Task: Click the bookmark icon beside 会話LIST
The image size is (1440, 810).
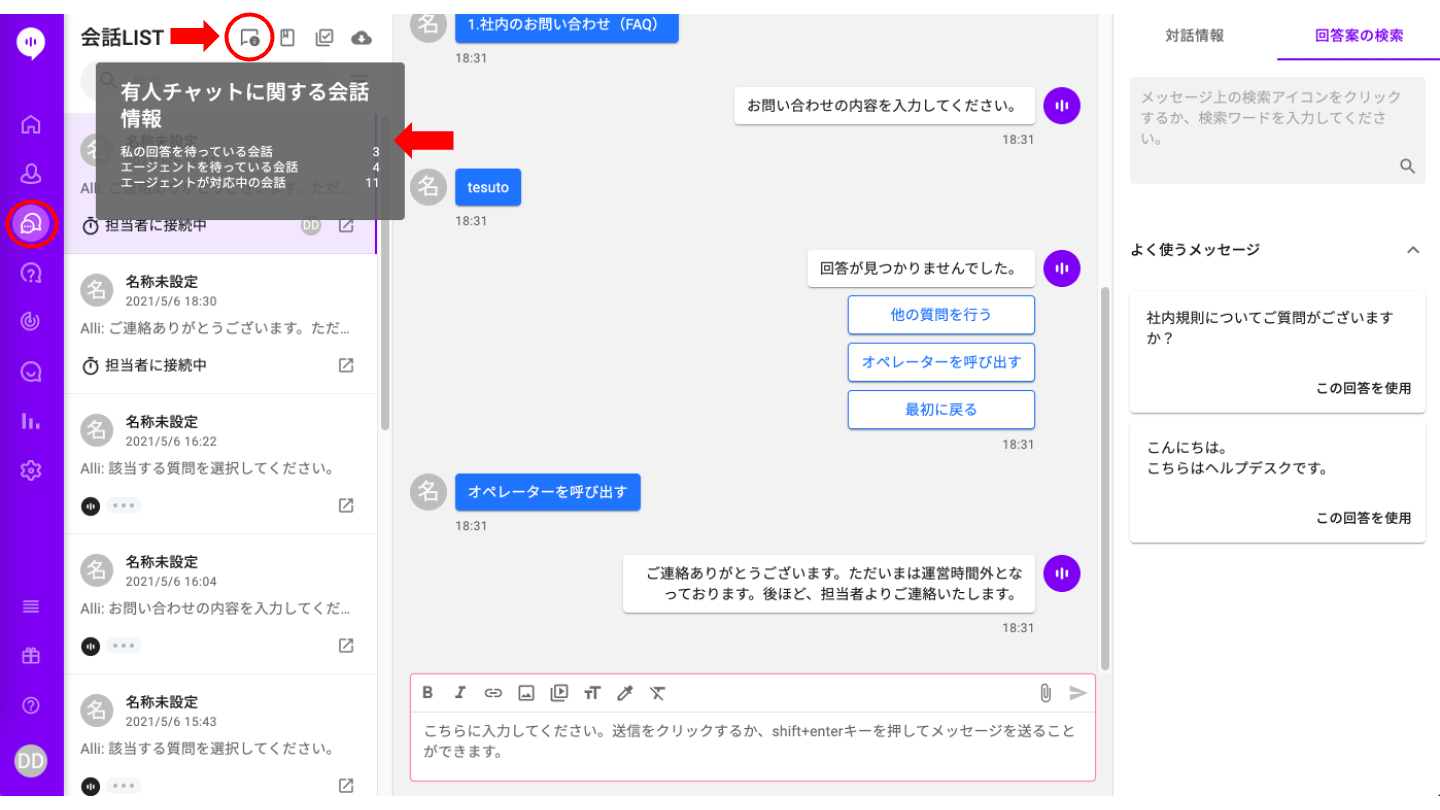Action: click(287, 38)
